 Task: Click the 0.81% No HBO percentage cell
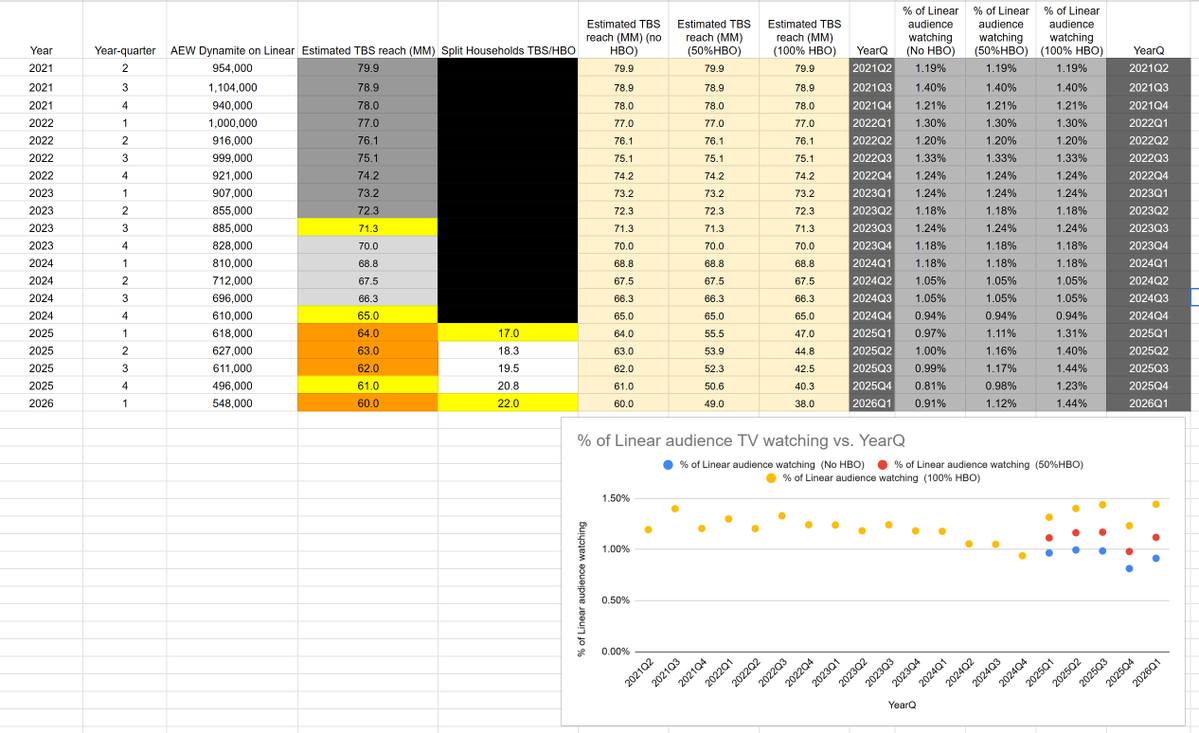[930, 385]
